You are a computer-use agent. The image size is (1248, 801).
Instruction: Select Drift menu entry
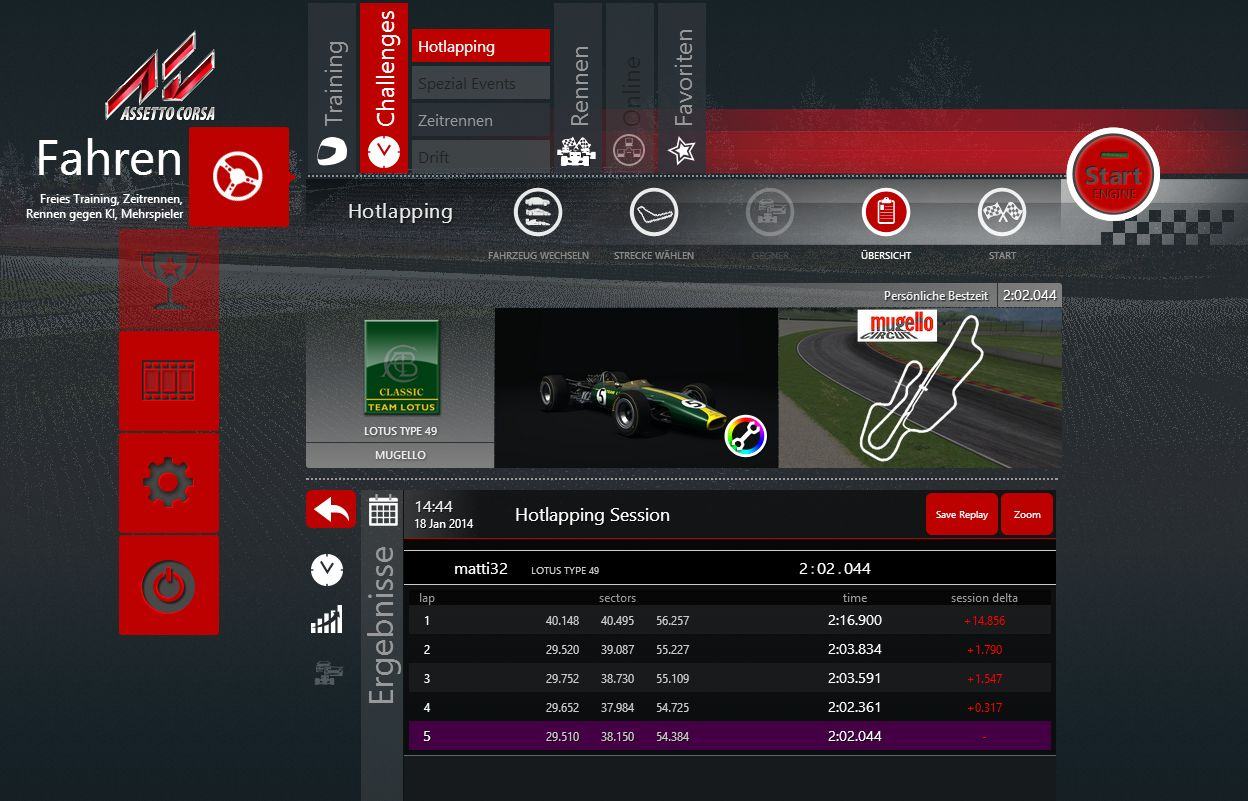coord(481,156)
